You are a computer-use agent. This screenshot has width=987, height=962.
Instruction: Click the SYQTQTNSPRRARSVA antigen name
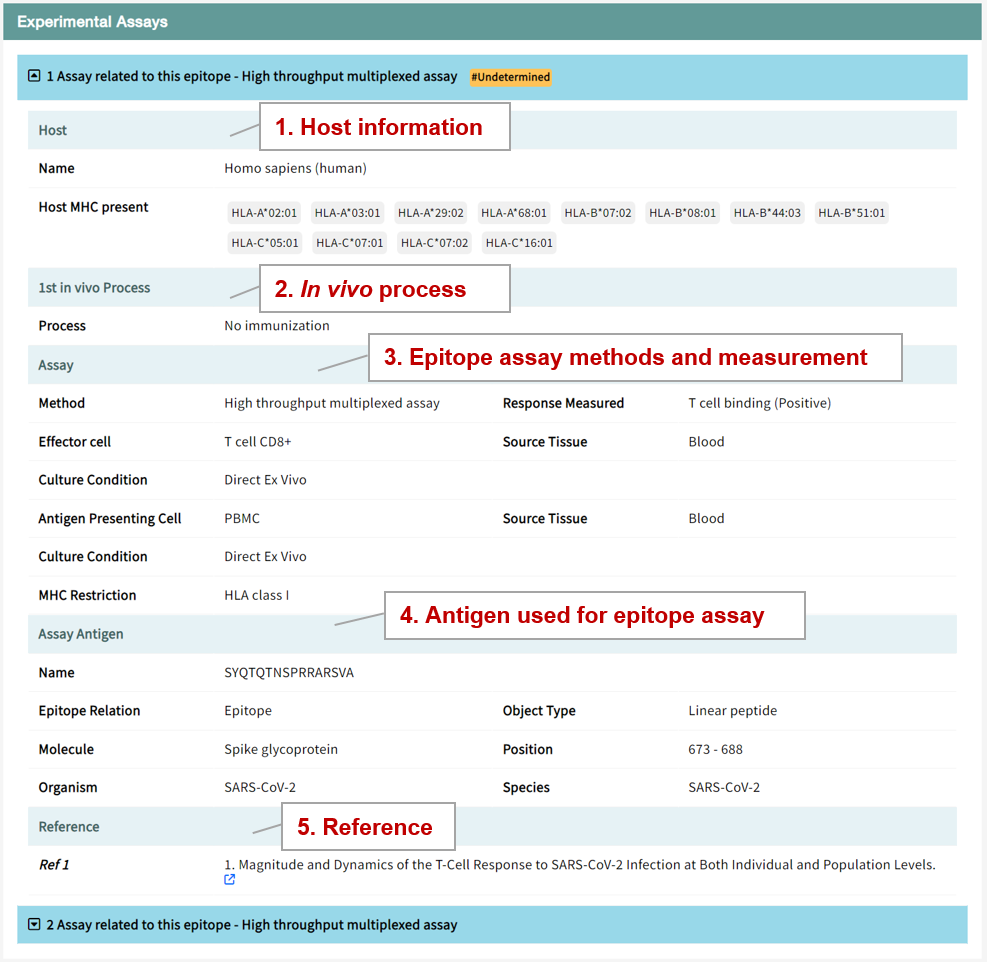(289, 673)
